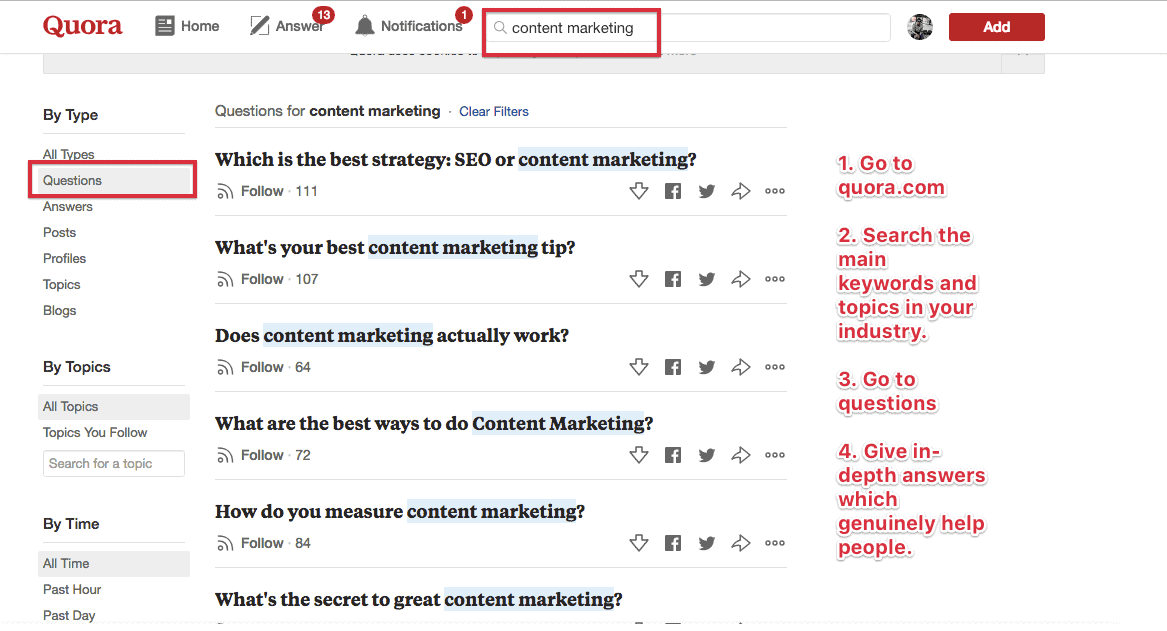This screenshot has height=631, width=1167.
Task: Share best content marketing tip question on Facebook
Action: click(x=673, y=279)
